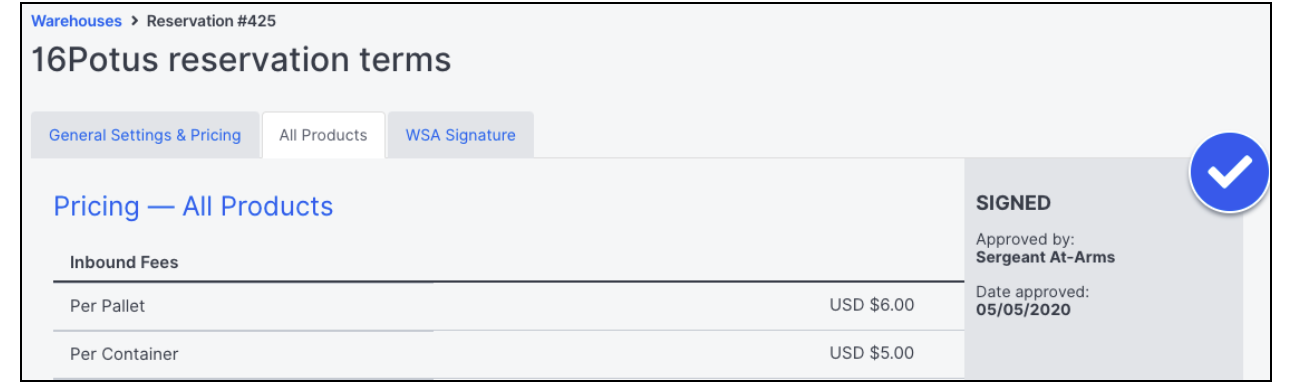Click the USD $5.00 container price
Screen dimensions: 1304x384
[871, 353]
